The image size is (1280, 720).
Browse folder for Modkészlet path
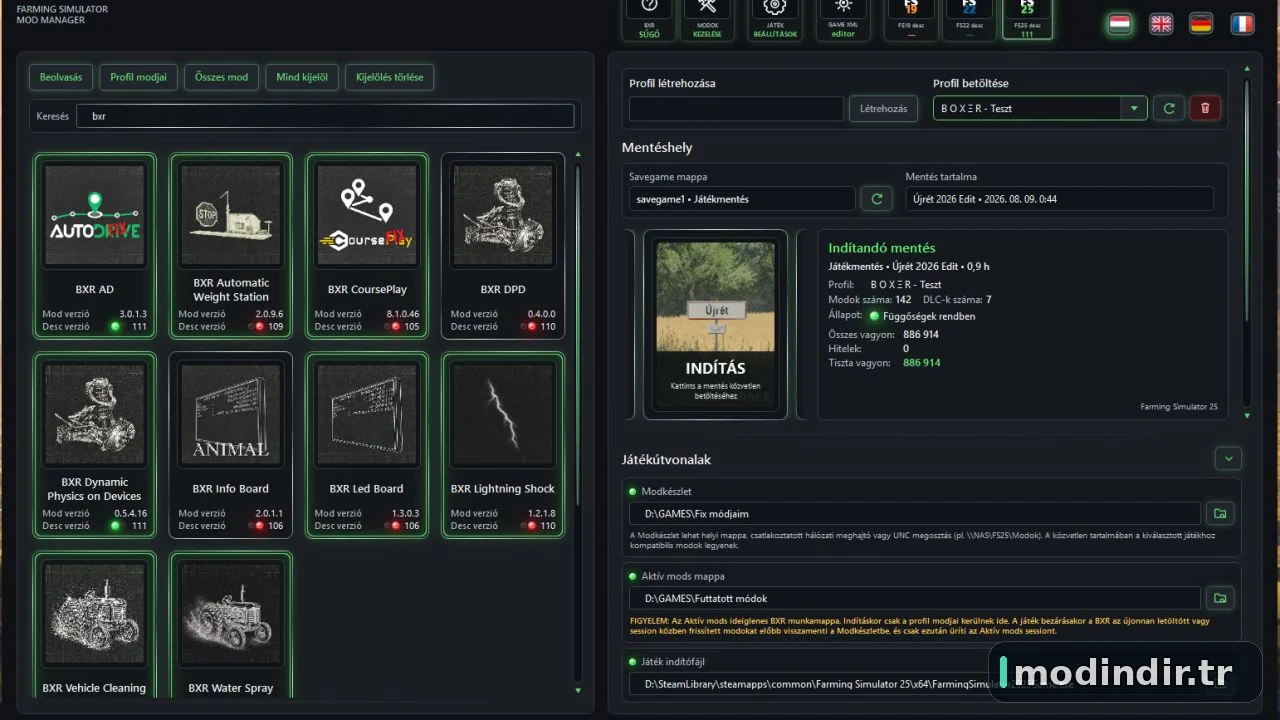pos(1220,514)
